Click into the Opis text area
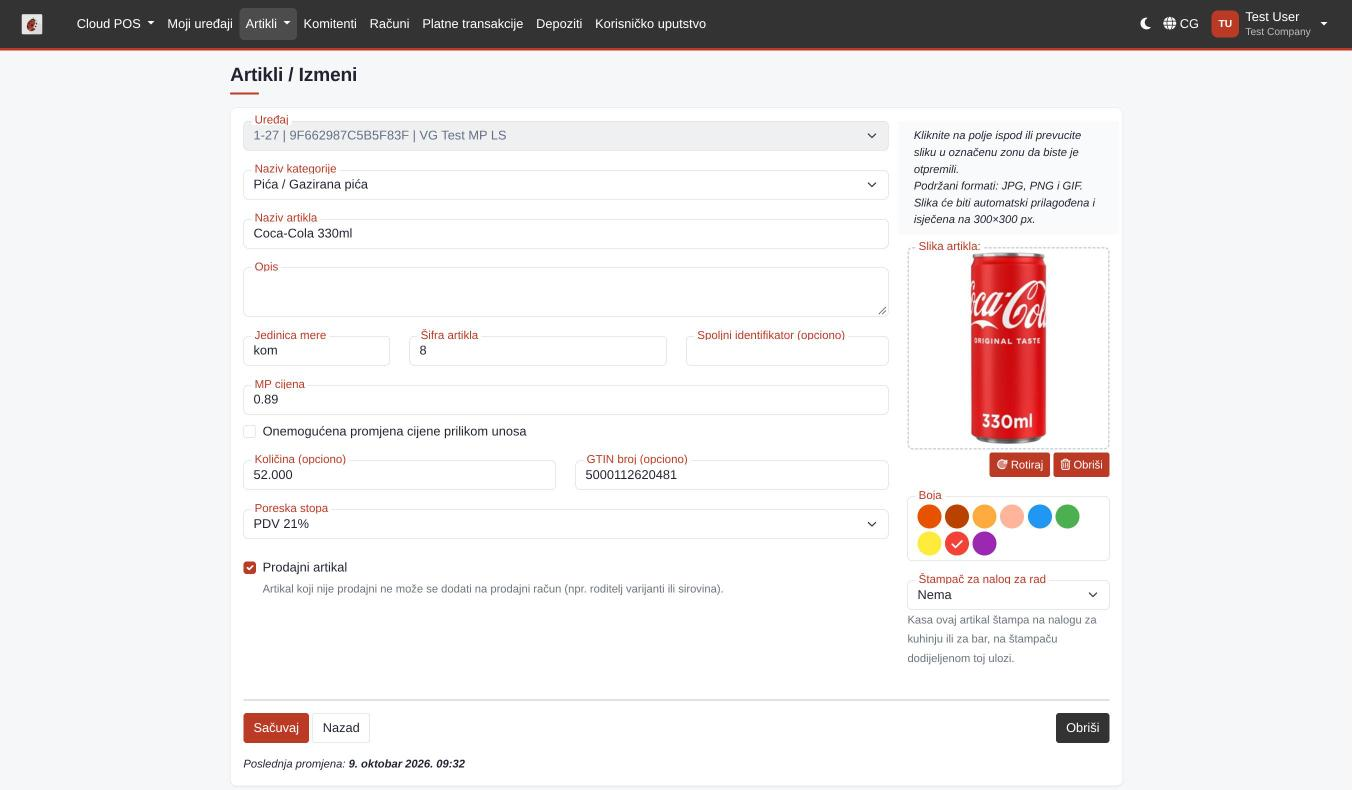The width and height of the screenshot is (1352, 790). click(x=566, y=292)
